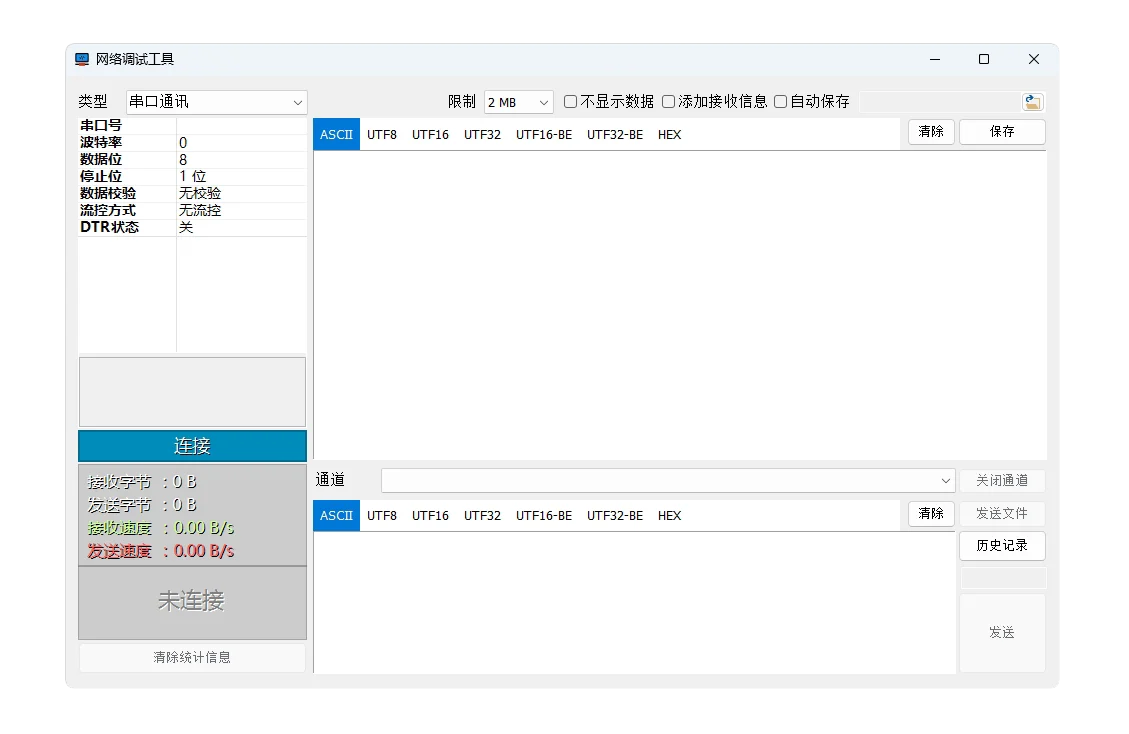Click the 接收字节 0 B readout
Image resolution: width=1129 pixels, height=734 pixels.
tap(143, 482)
